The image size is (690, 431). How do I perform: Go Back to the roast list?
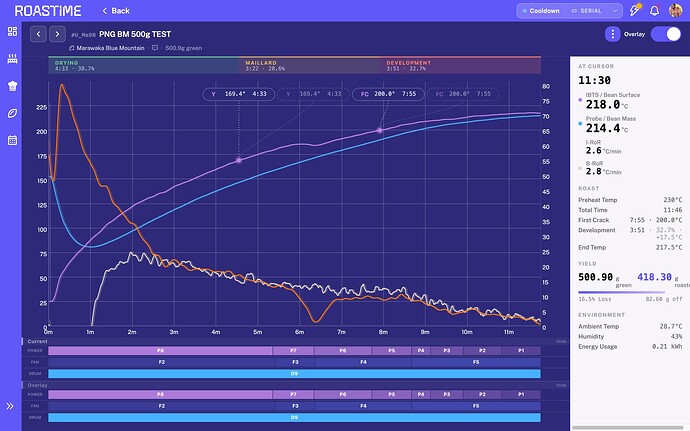(x=116, y=11)
